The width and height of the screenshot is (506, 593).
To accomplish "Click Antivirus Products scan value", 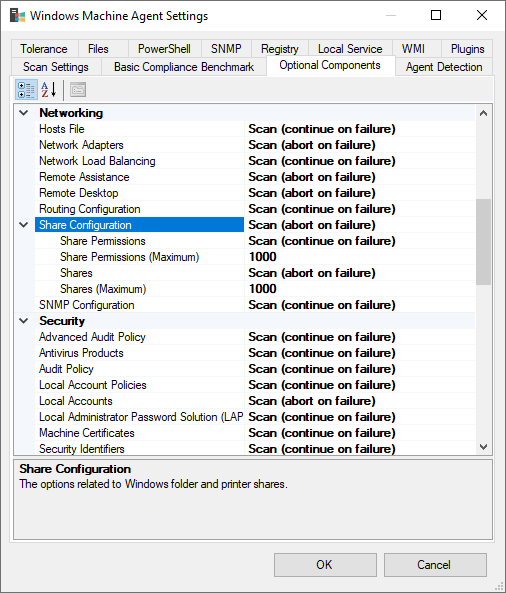I will click(360, 353).
